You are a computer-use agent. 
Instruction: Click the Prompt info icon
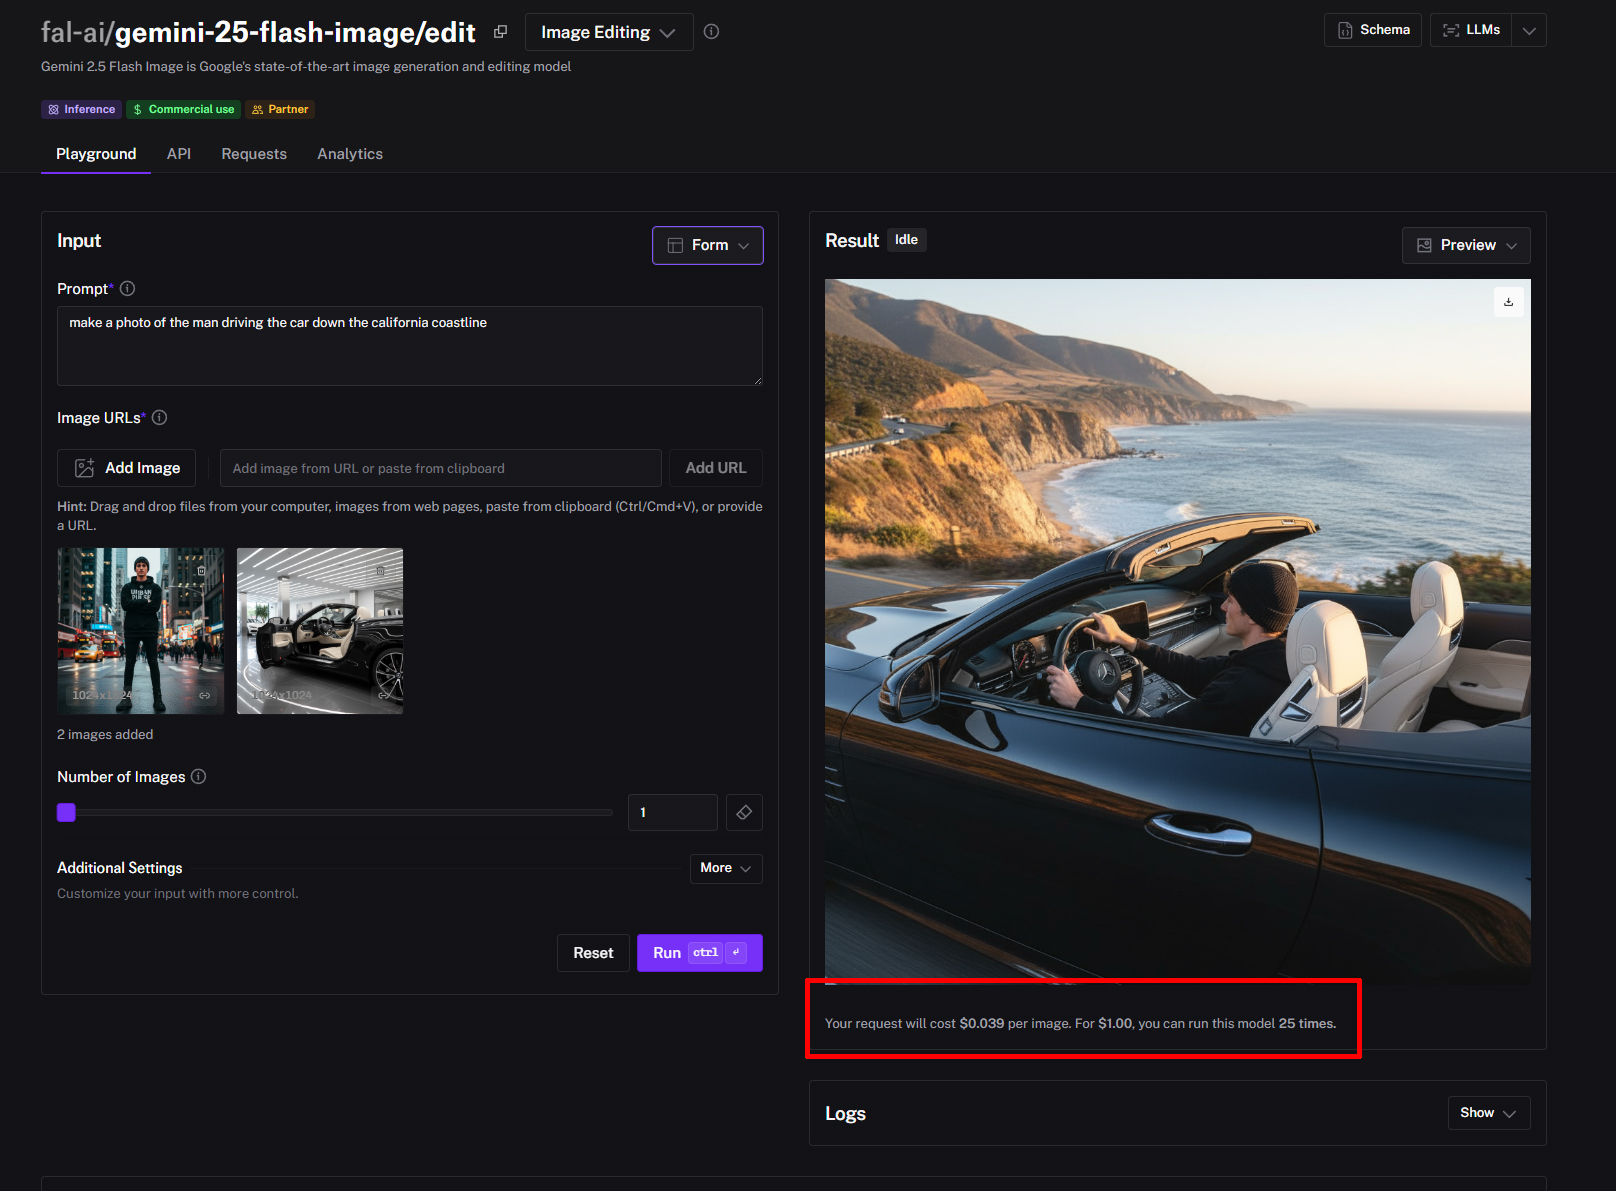[x=128, y=289]
